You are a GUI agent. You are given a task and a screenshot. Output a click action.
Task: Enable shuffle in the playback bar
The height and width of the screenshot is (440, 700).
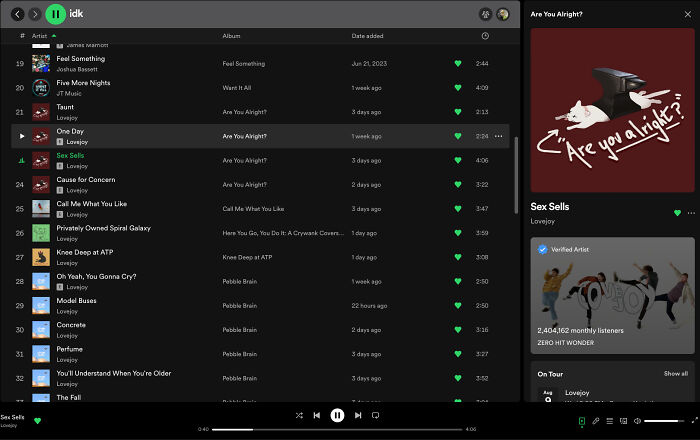coord(299,415)
